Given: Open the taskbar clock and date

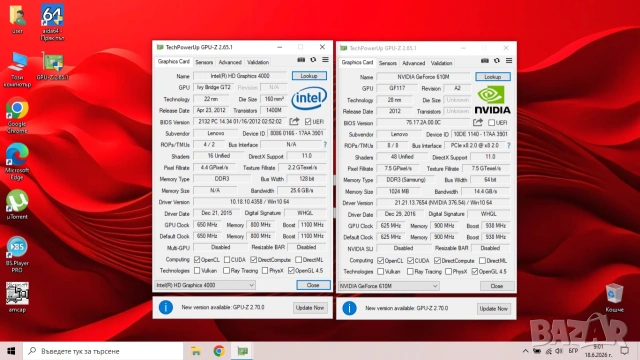Looking at the screenshot, I should point(598,351).
